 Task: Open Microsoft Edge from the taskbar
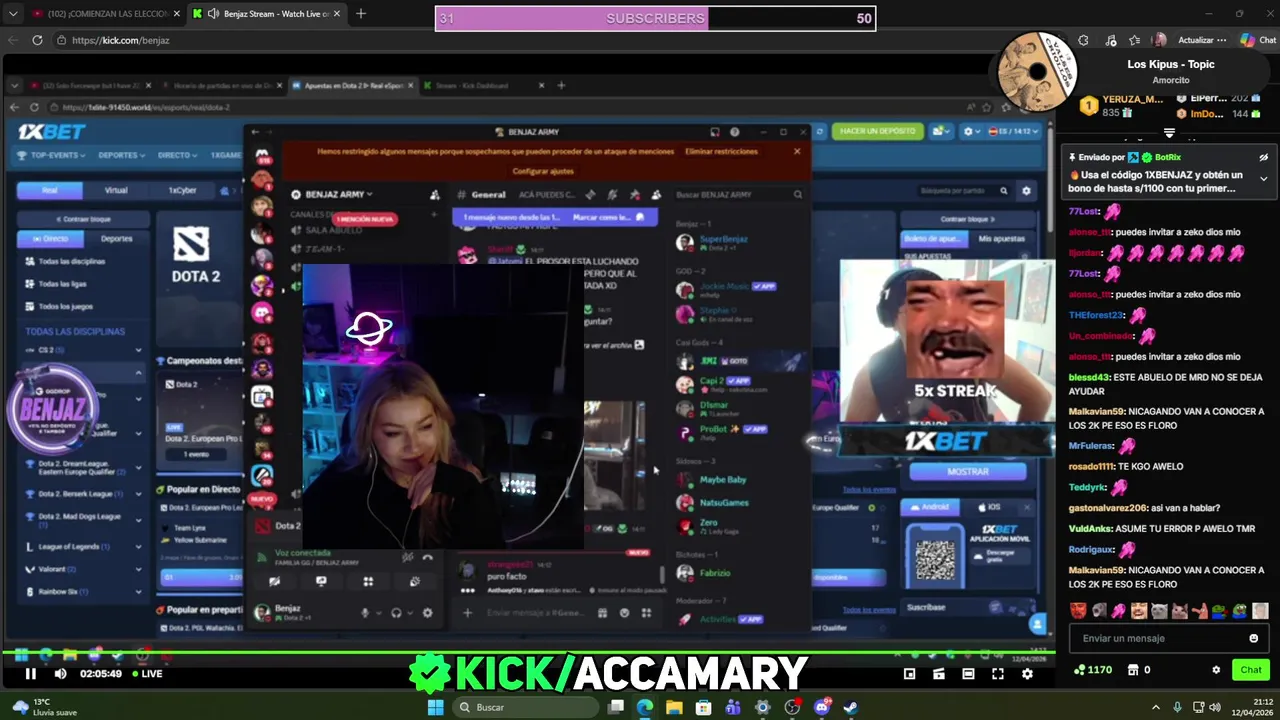click(645, 707)
